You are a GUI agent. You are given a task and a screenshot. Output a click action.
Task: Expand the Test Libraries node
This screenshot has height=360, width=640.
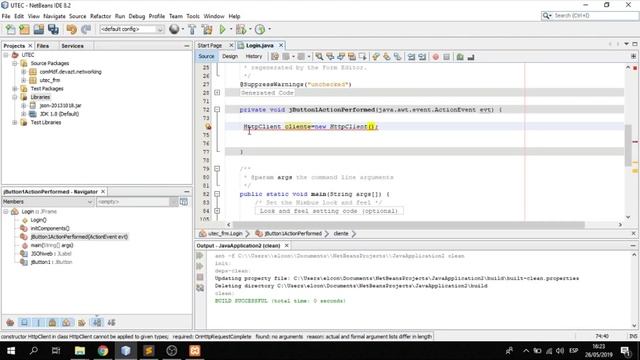point(15,122)
